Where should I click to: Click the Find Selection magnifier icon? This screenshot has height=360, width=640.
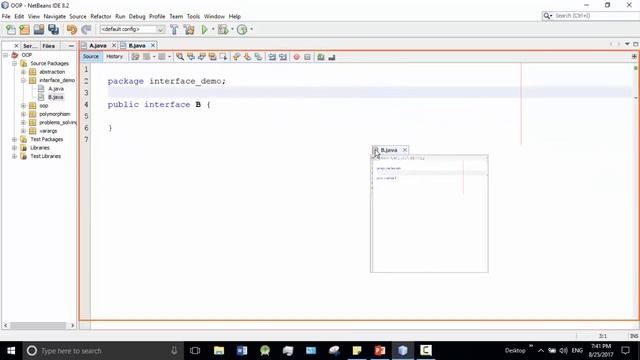[x=180, y=57]
